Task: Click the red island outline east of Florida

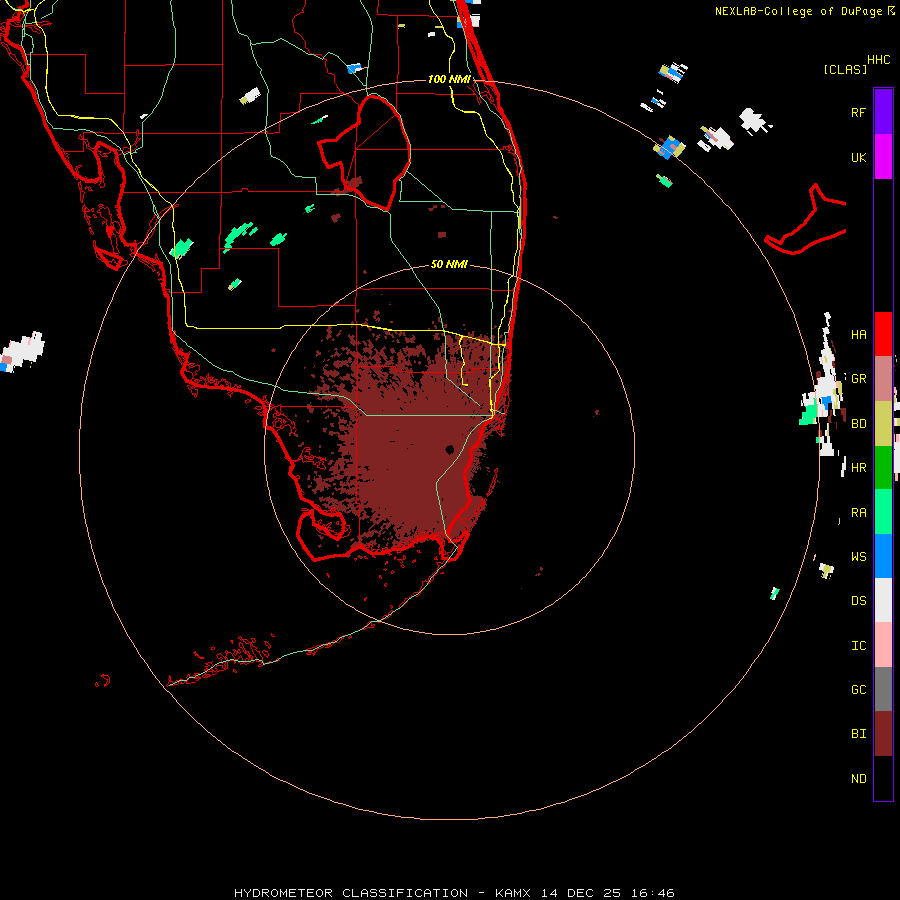Action: pyautogui.click(x=806, y=220)
